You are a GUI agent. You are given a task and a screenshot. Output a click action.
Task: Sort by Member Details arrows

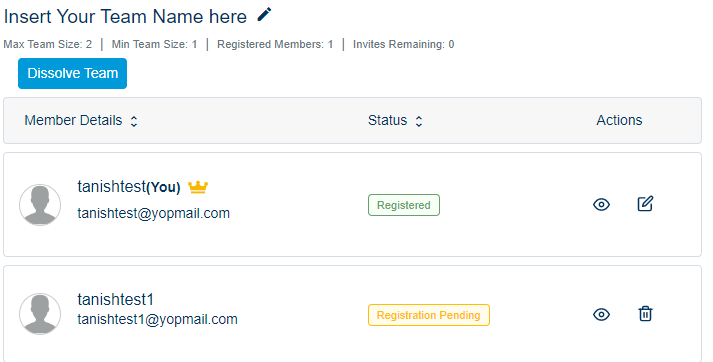click(x=134, y=121)
